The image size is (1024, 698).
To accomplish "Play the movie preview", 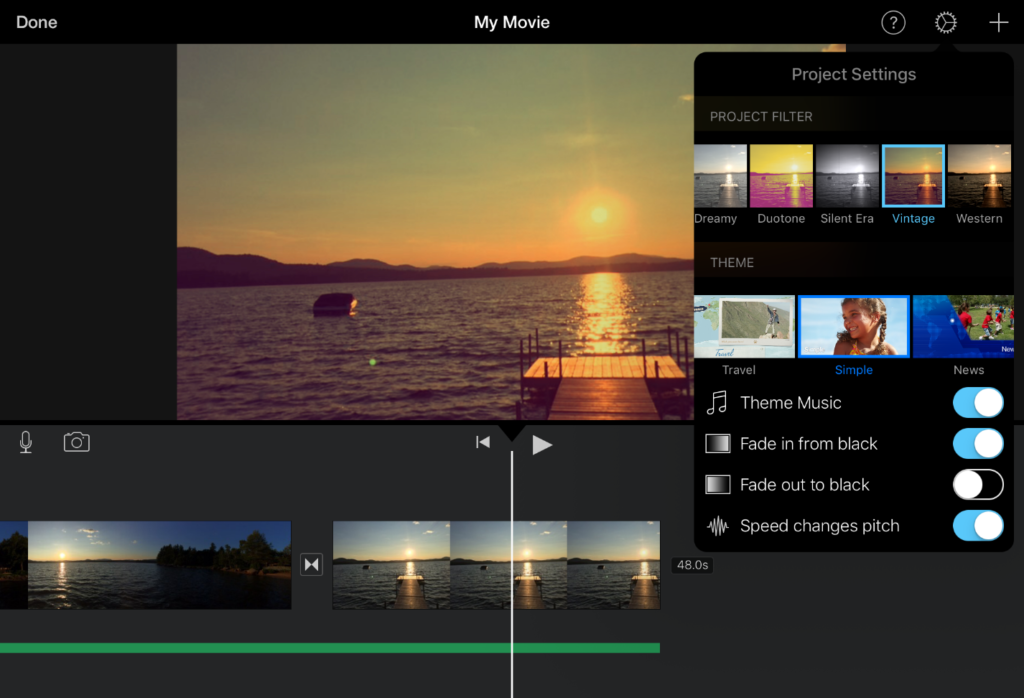I will click(541, 445).
